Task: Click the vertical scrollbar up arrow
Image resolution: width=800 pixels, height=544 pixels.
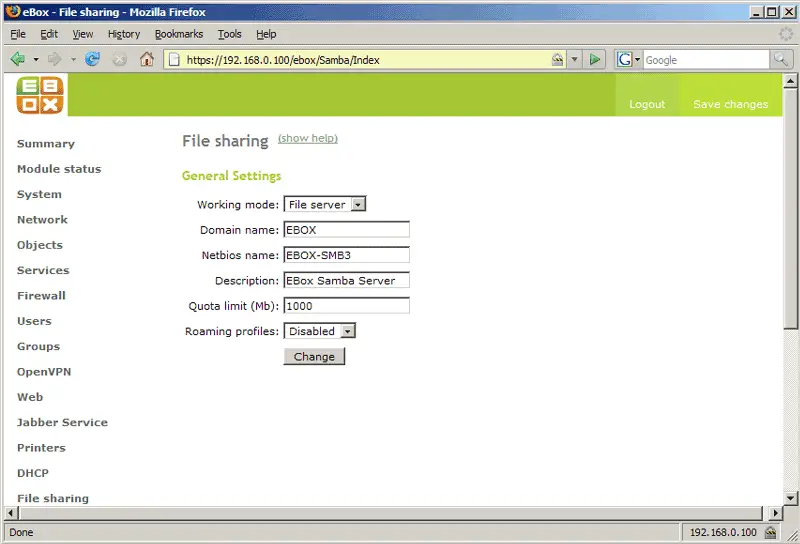Action: tap(790, 81)
